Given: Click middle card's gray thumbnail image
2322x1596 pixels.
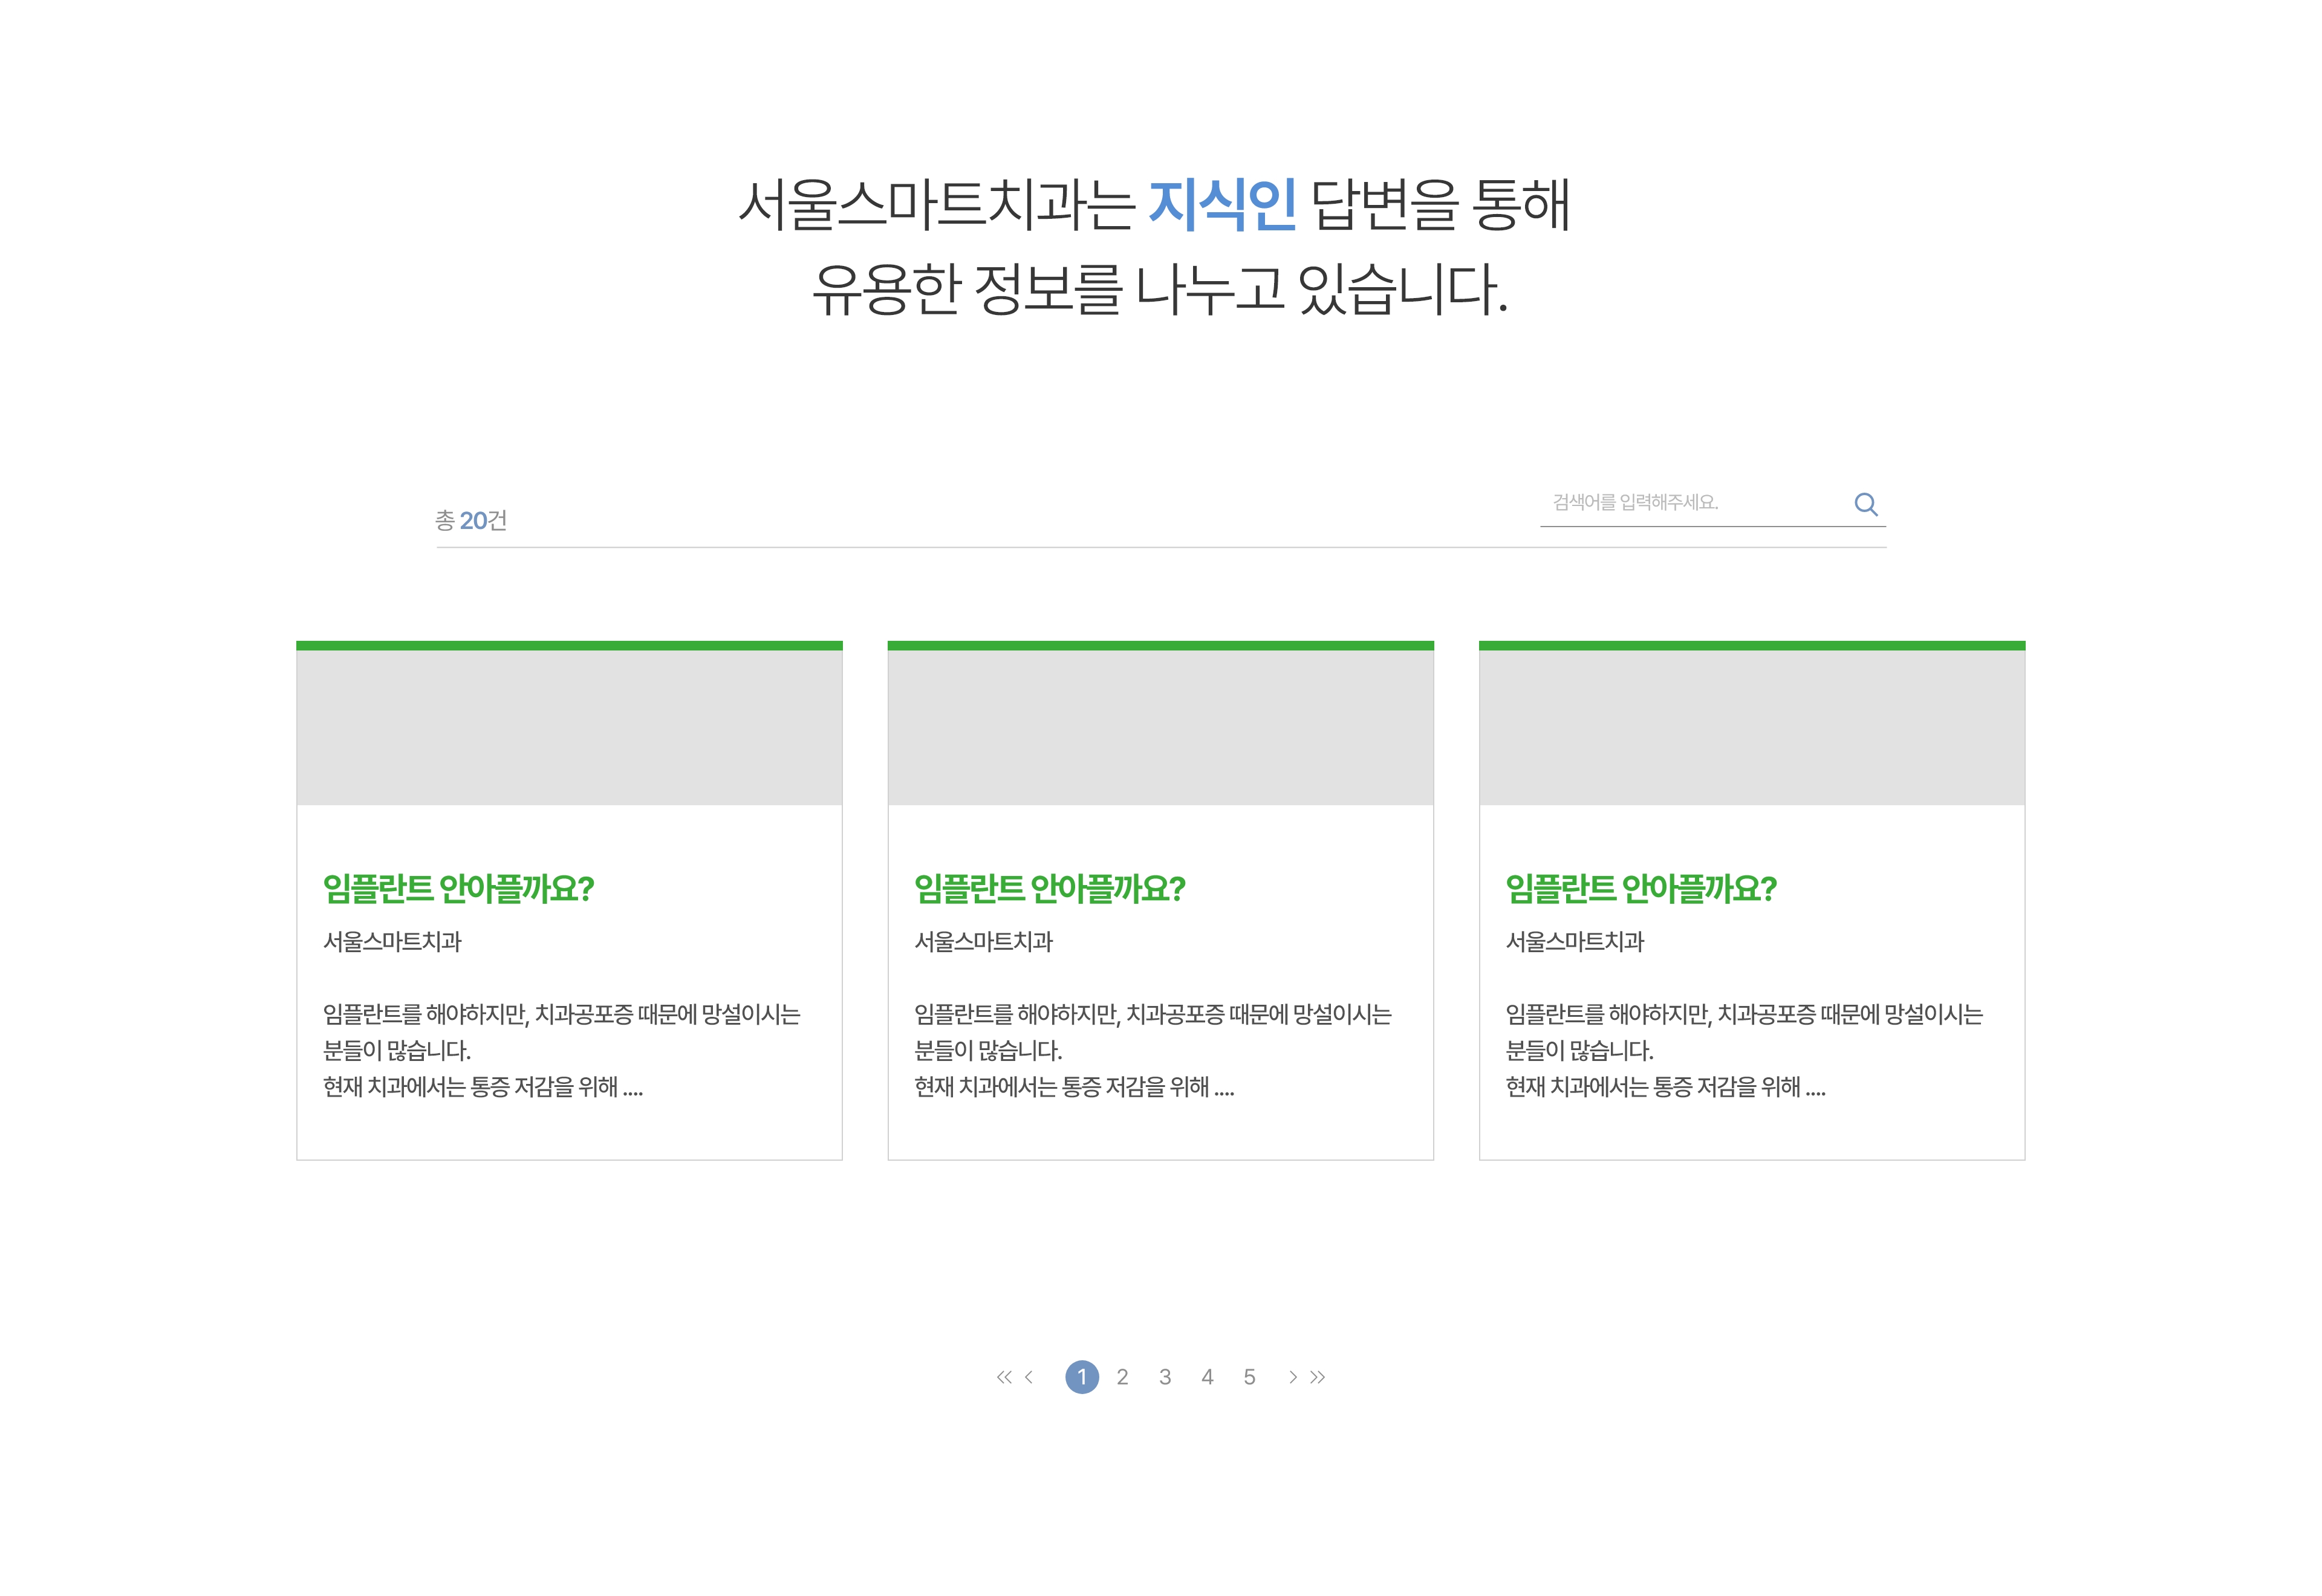Looking at the screenshot, I should pos(1160,727).
